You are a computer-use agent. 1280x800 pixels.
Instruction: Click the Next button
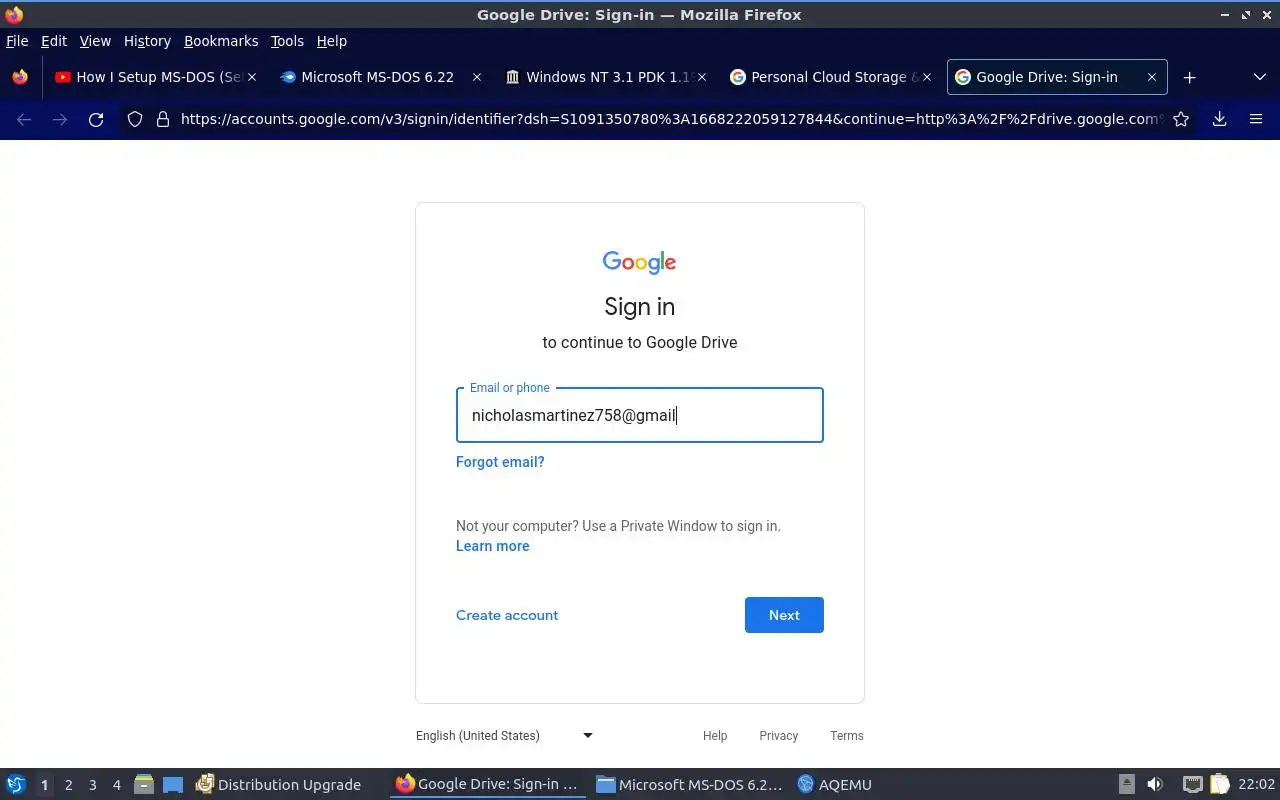(784, 615)
